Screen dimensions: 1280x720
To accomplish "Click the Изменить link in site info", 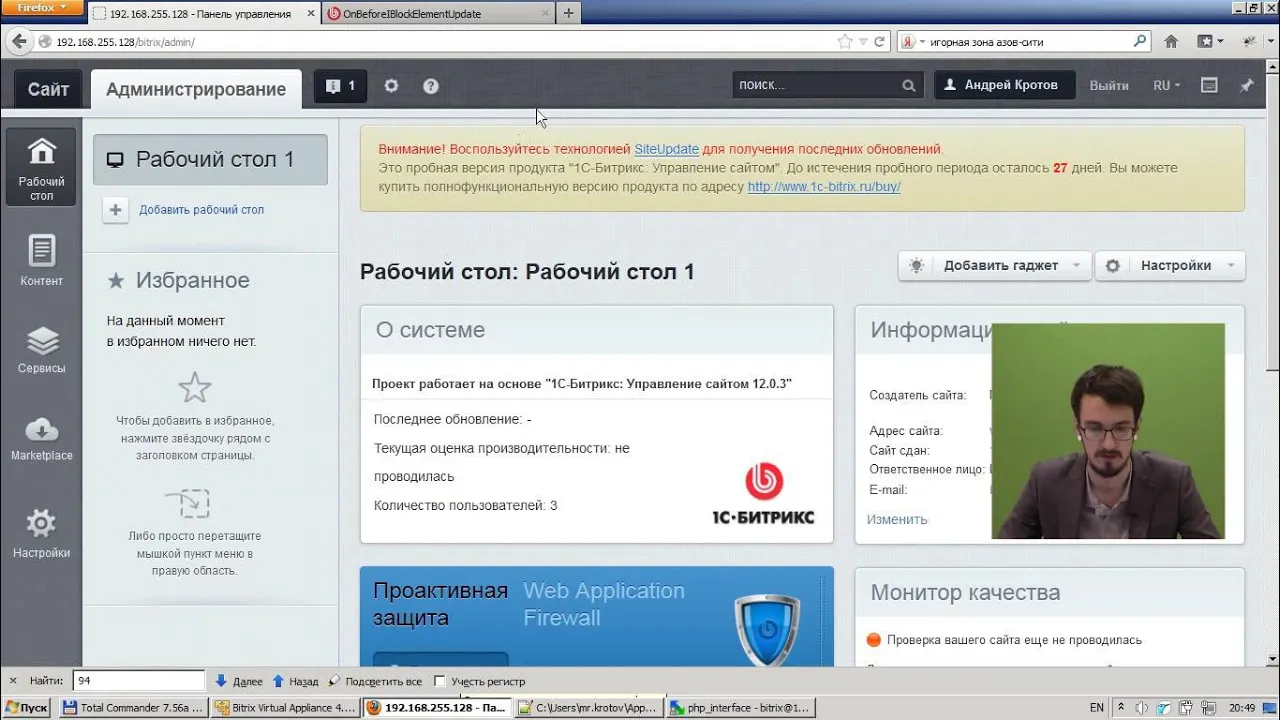I will [x=897, y=519].
